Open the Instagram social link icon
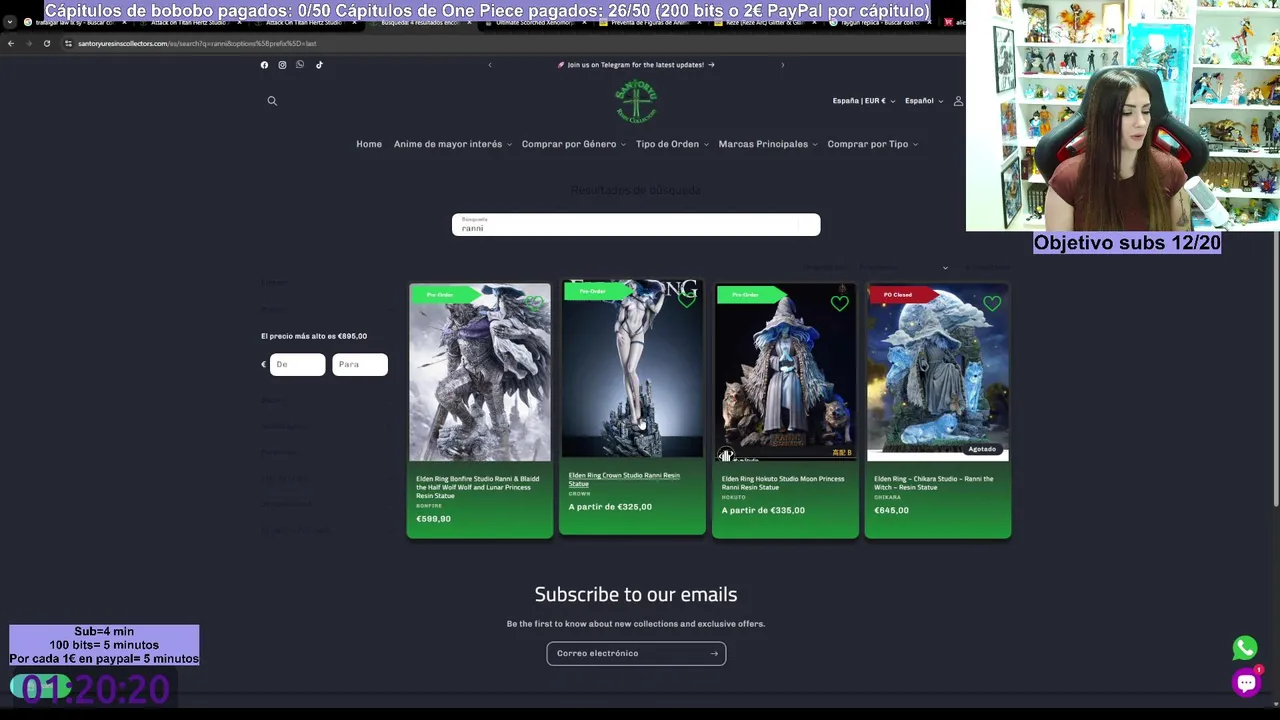The image size is (1280, 720). click(282, 65)
